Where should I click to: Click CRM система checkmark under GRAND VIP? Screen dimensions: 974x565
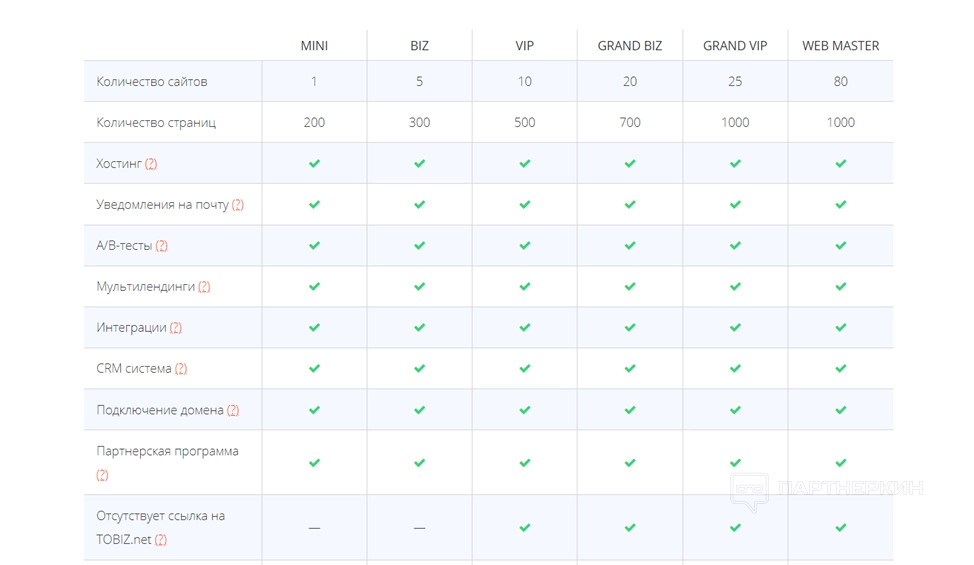click(735, 368)
